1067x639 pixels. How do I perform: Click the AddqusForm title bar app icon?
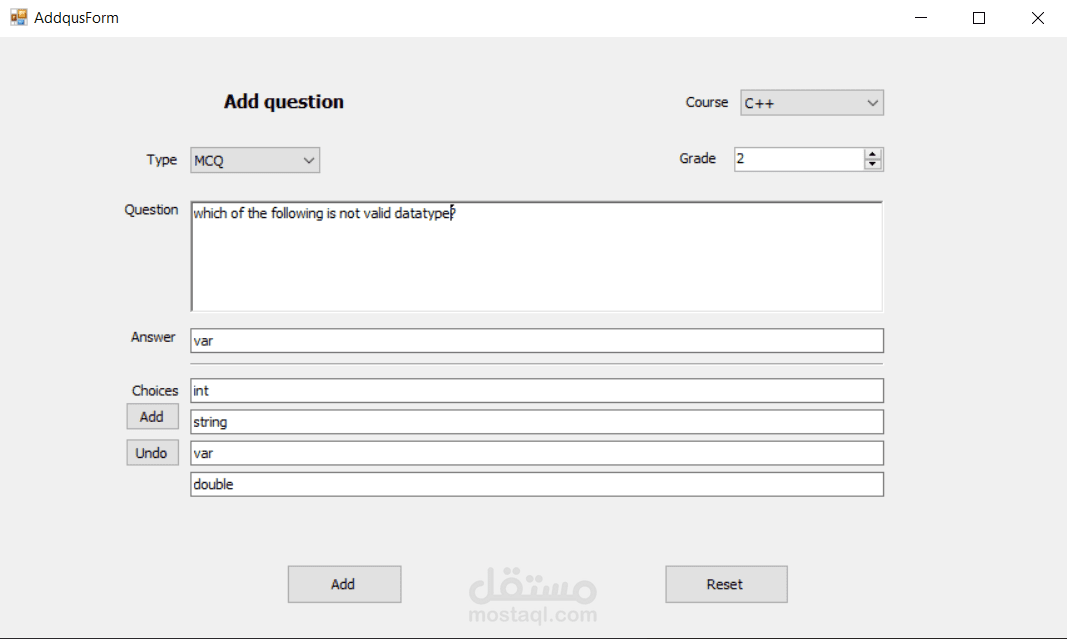(18, 17)
